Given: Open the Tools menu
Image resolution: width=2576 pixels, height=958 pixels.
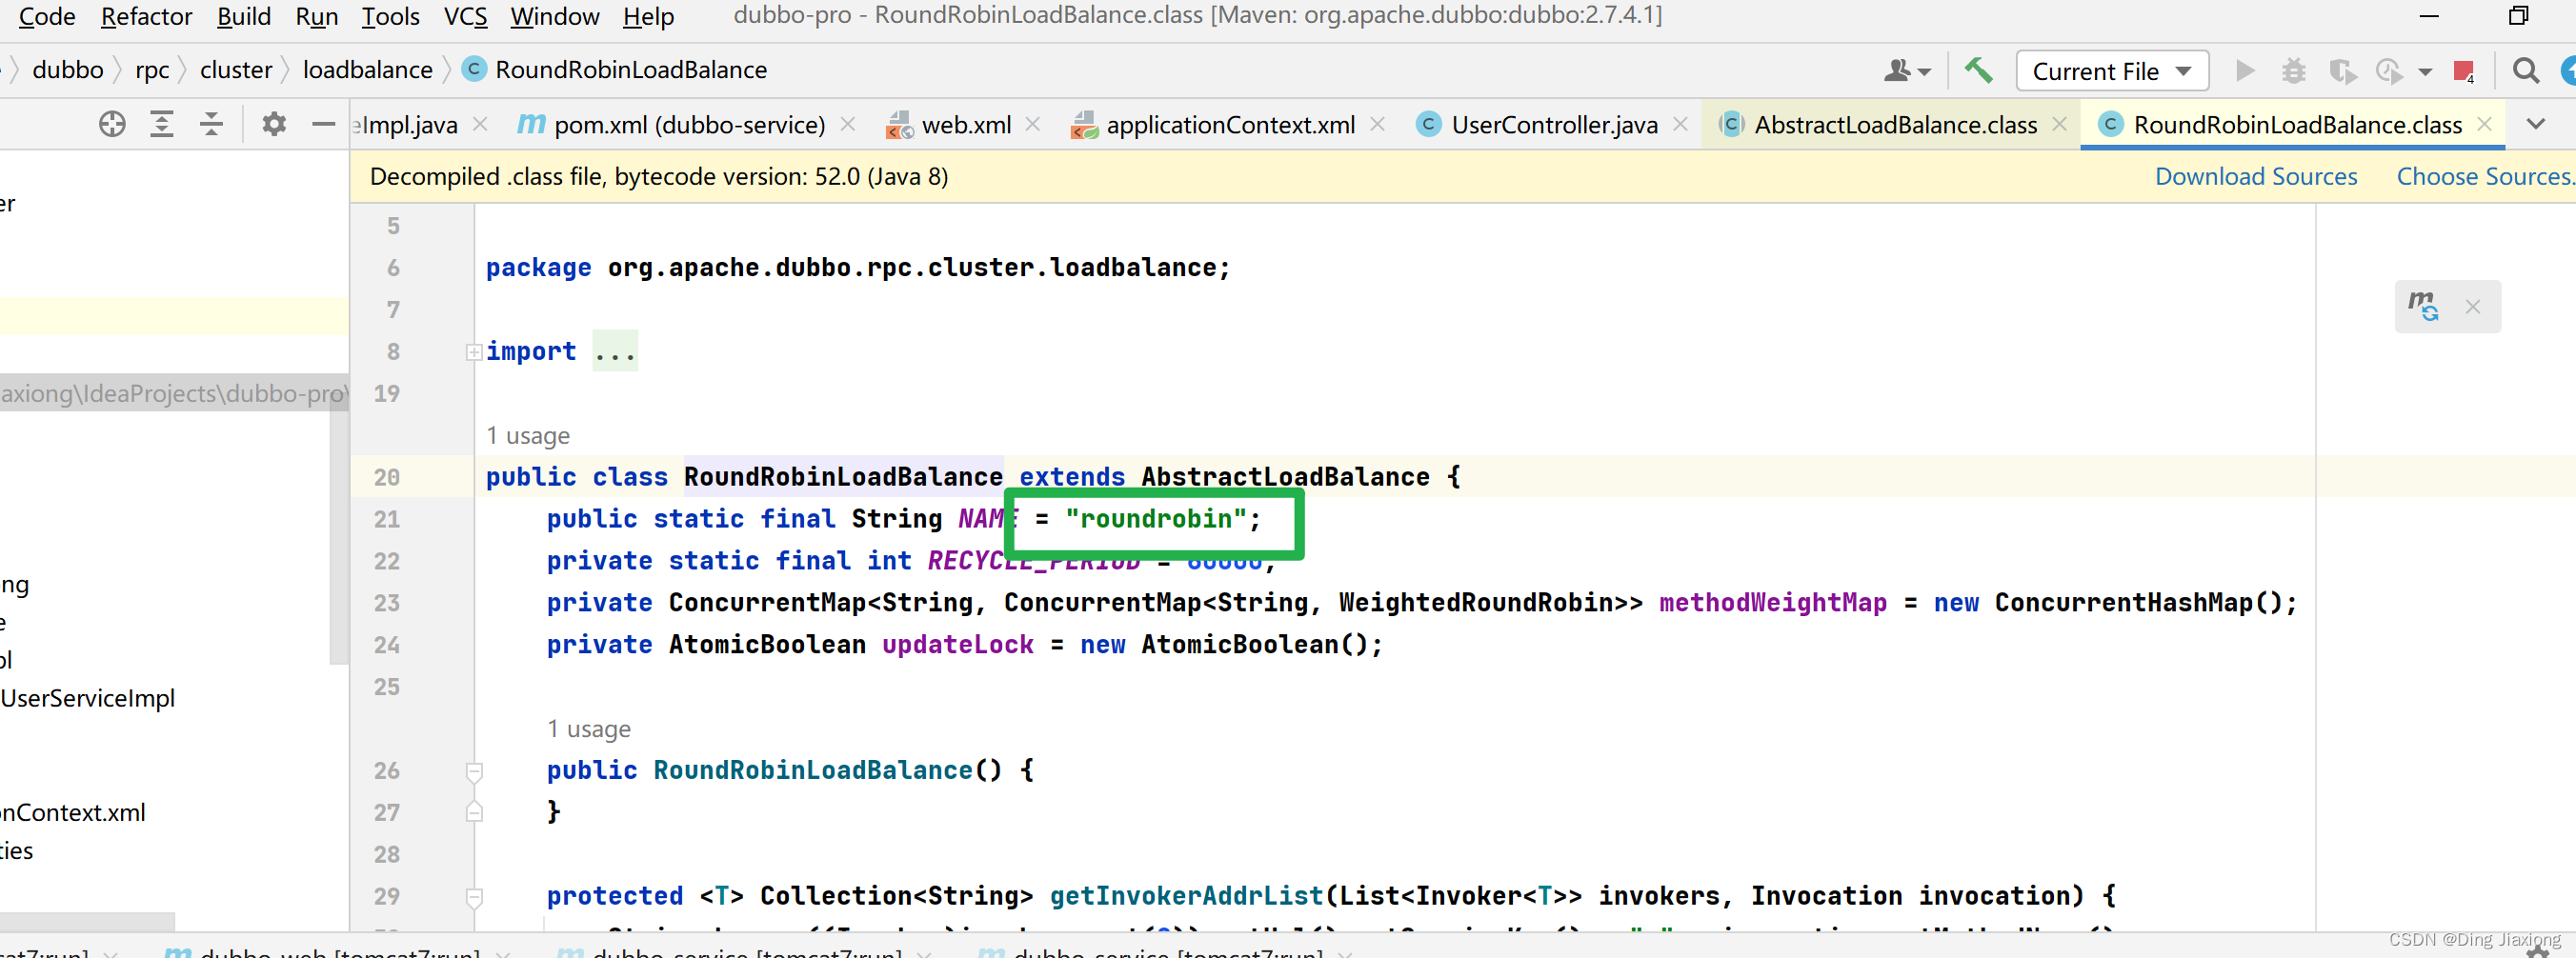Looking at the screenshot, I should click(x=390, y=16).
